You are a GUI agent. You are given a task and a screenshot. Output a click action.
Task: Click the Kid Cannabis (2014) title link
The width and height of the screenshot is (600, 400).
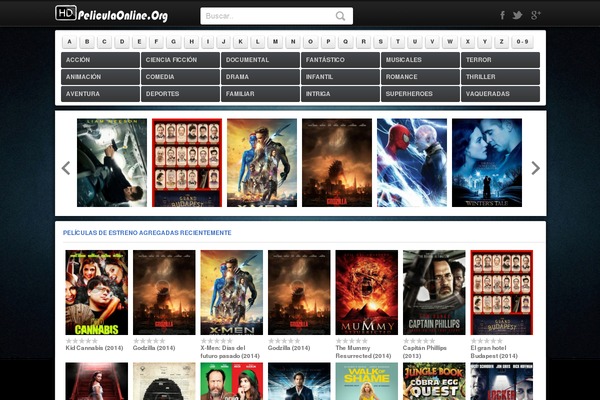[94, 348]
